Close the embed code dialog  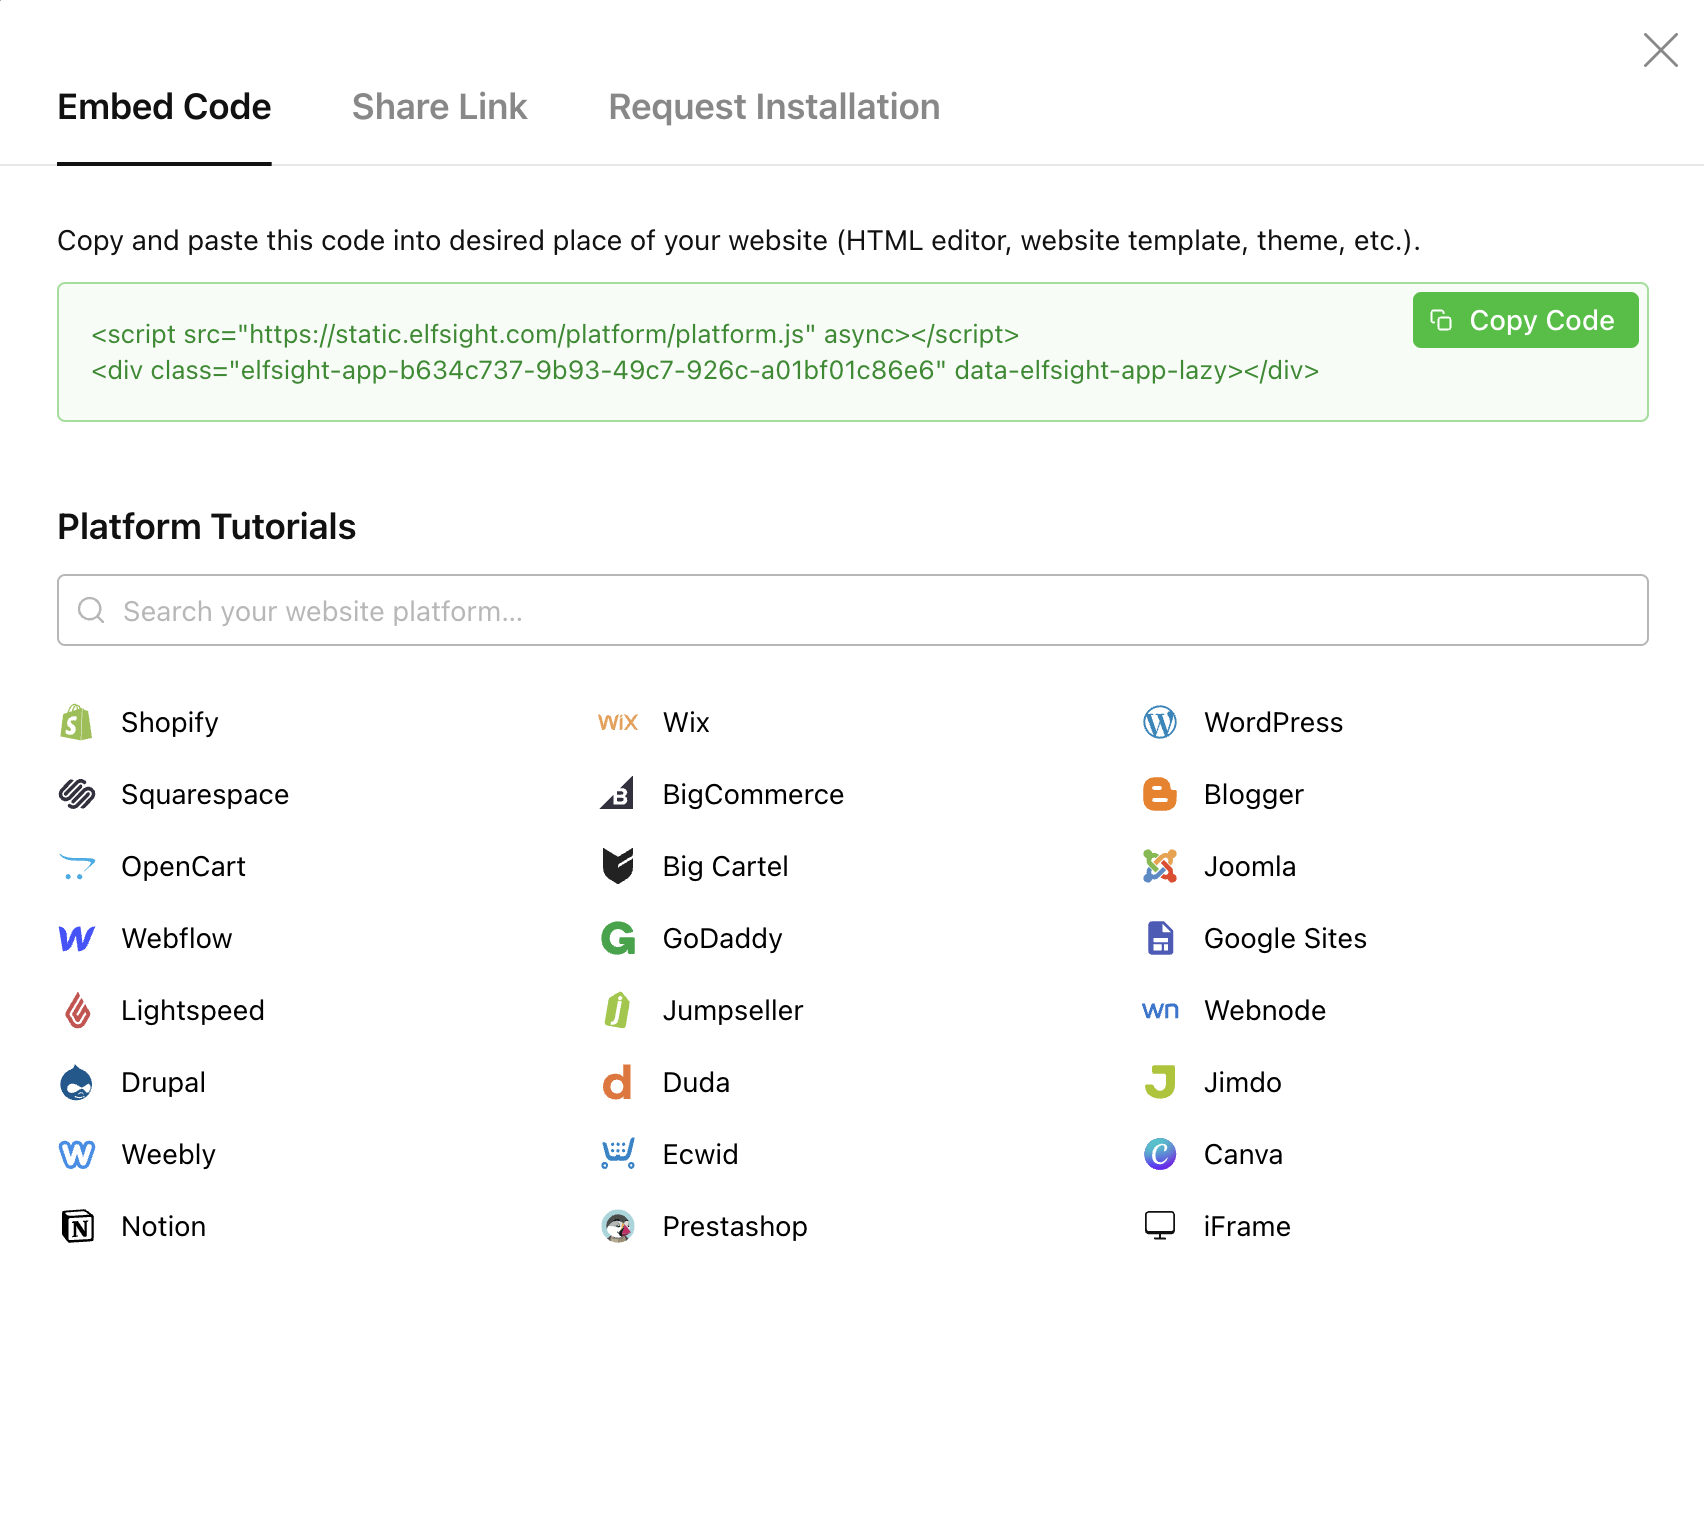coord(1660,50)
